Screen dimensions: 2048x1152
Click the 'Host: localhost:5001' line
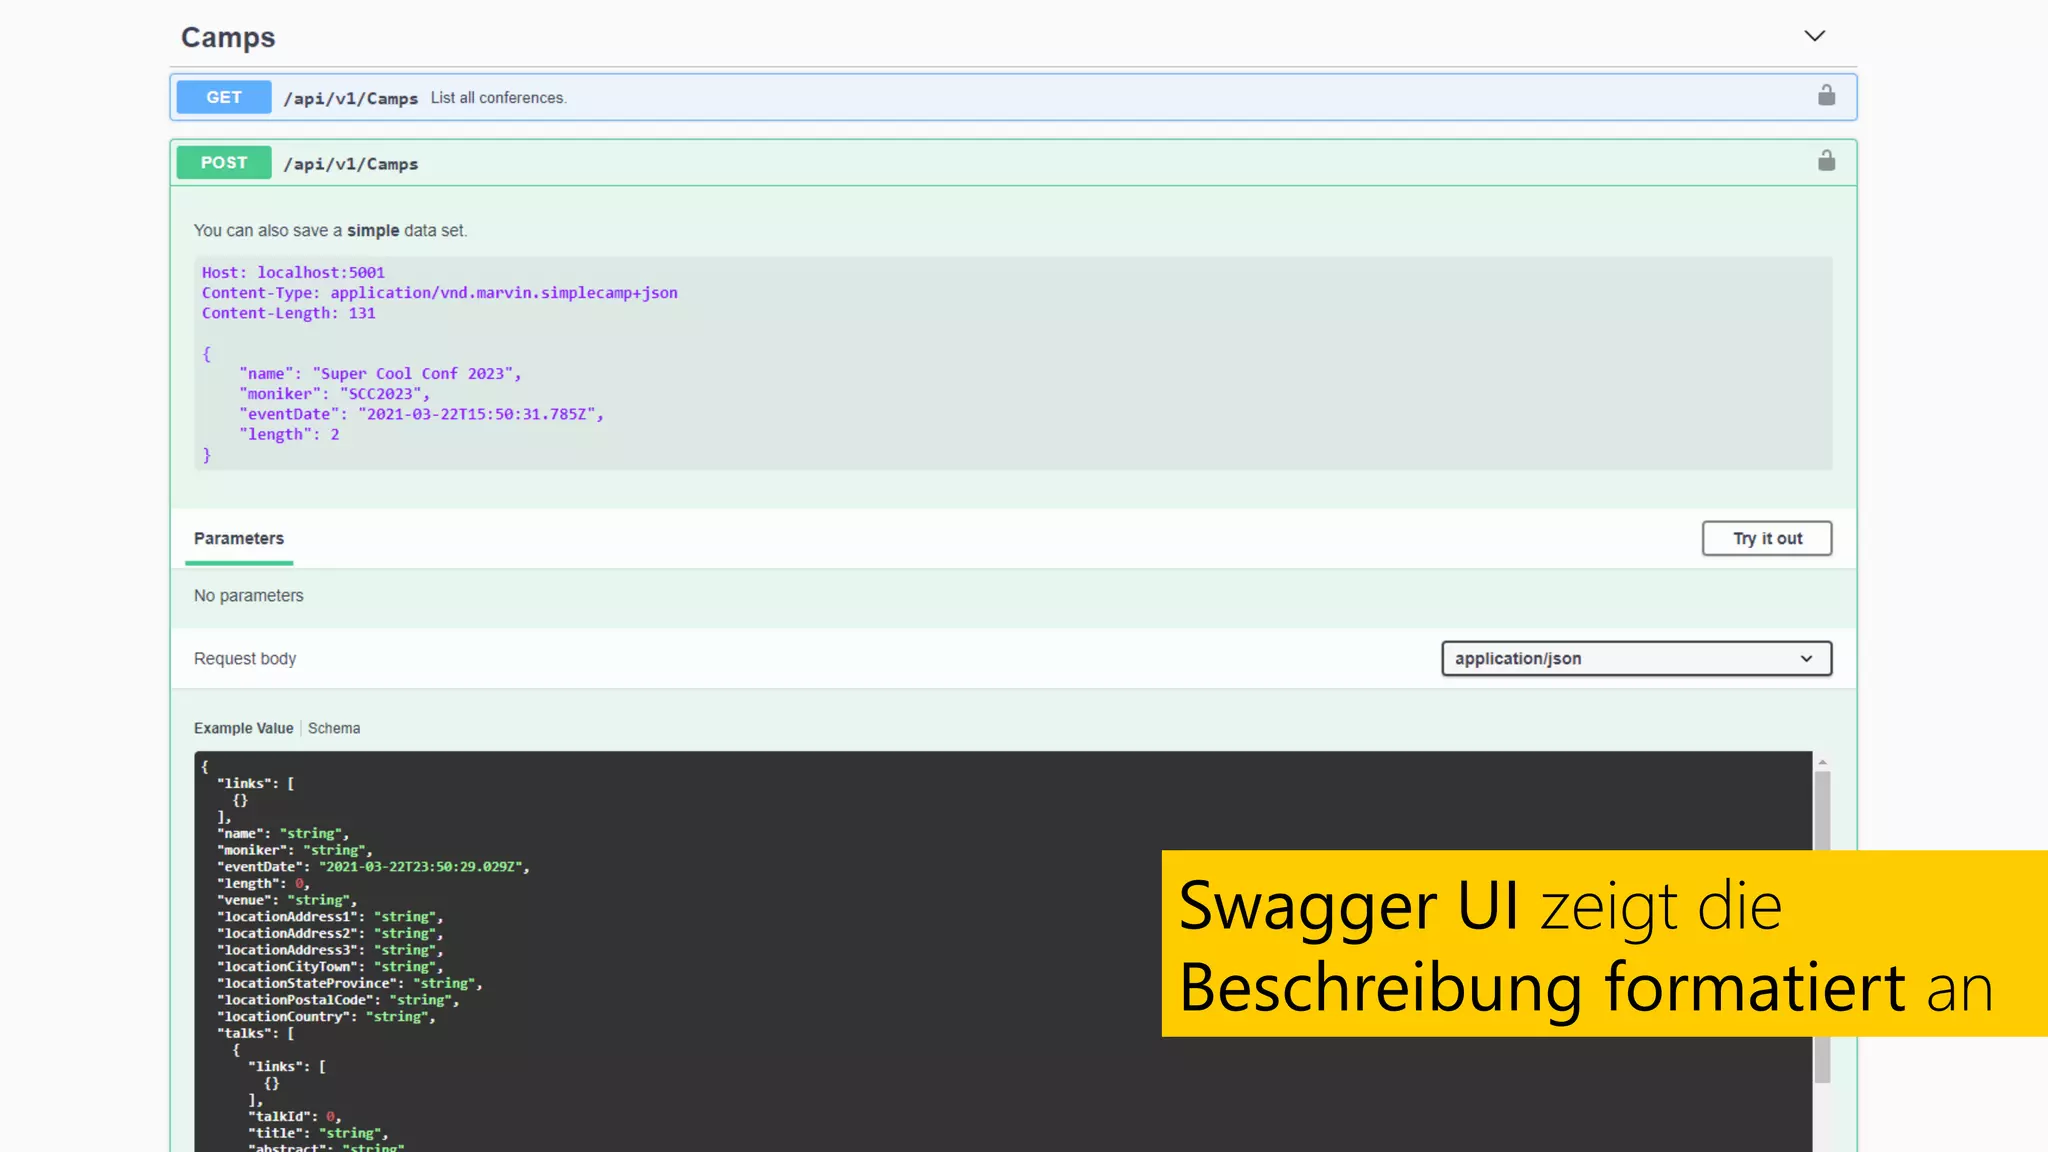click(293, 272)
